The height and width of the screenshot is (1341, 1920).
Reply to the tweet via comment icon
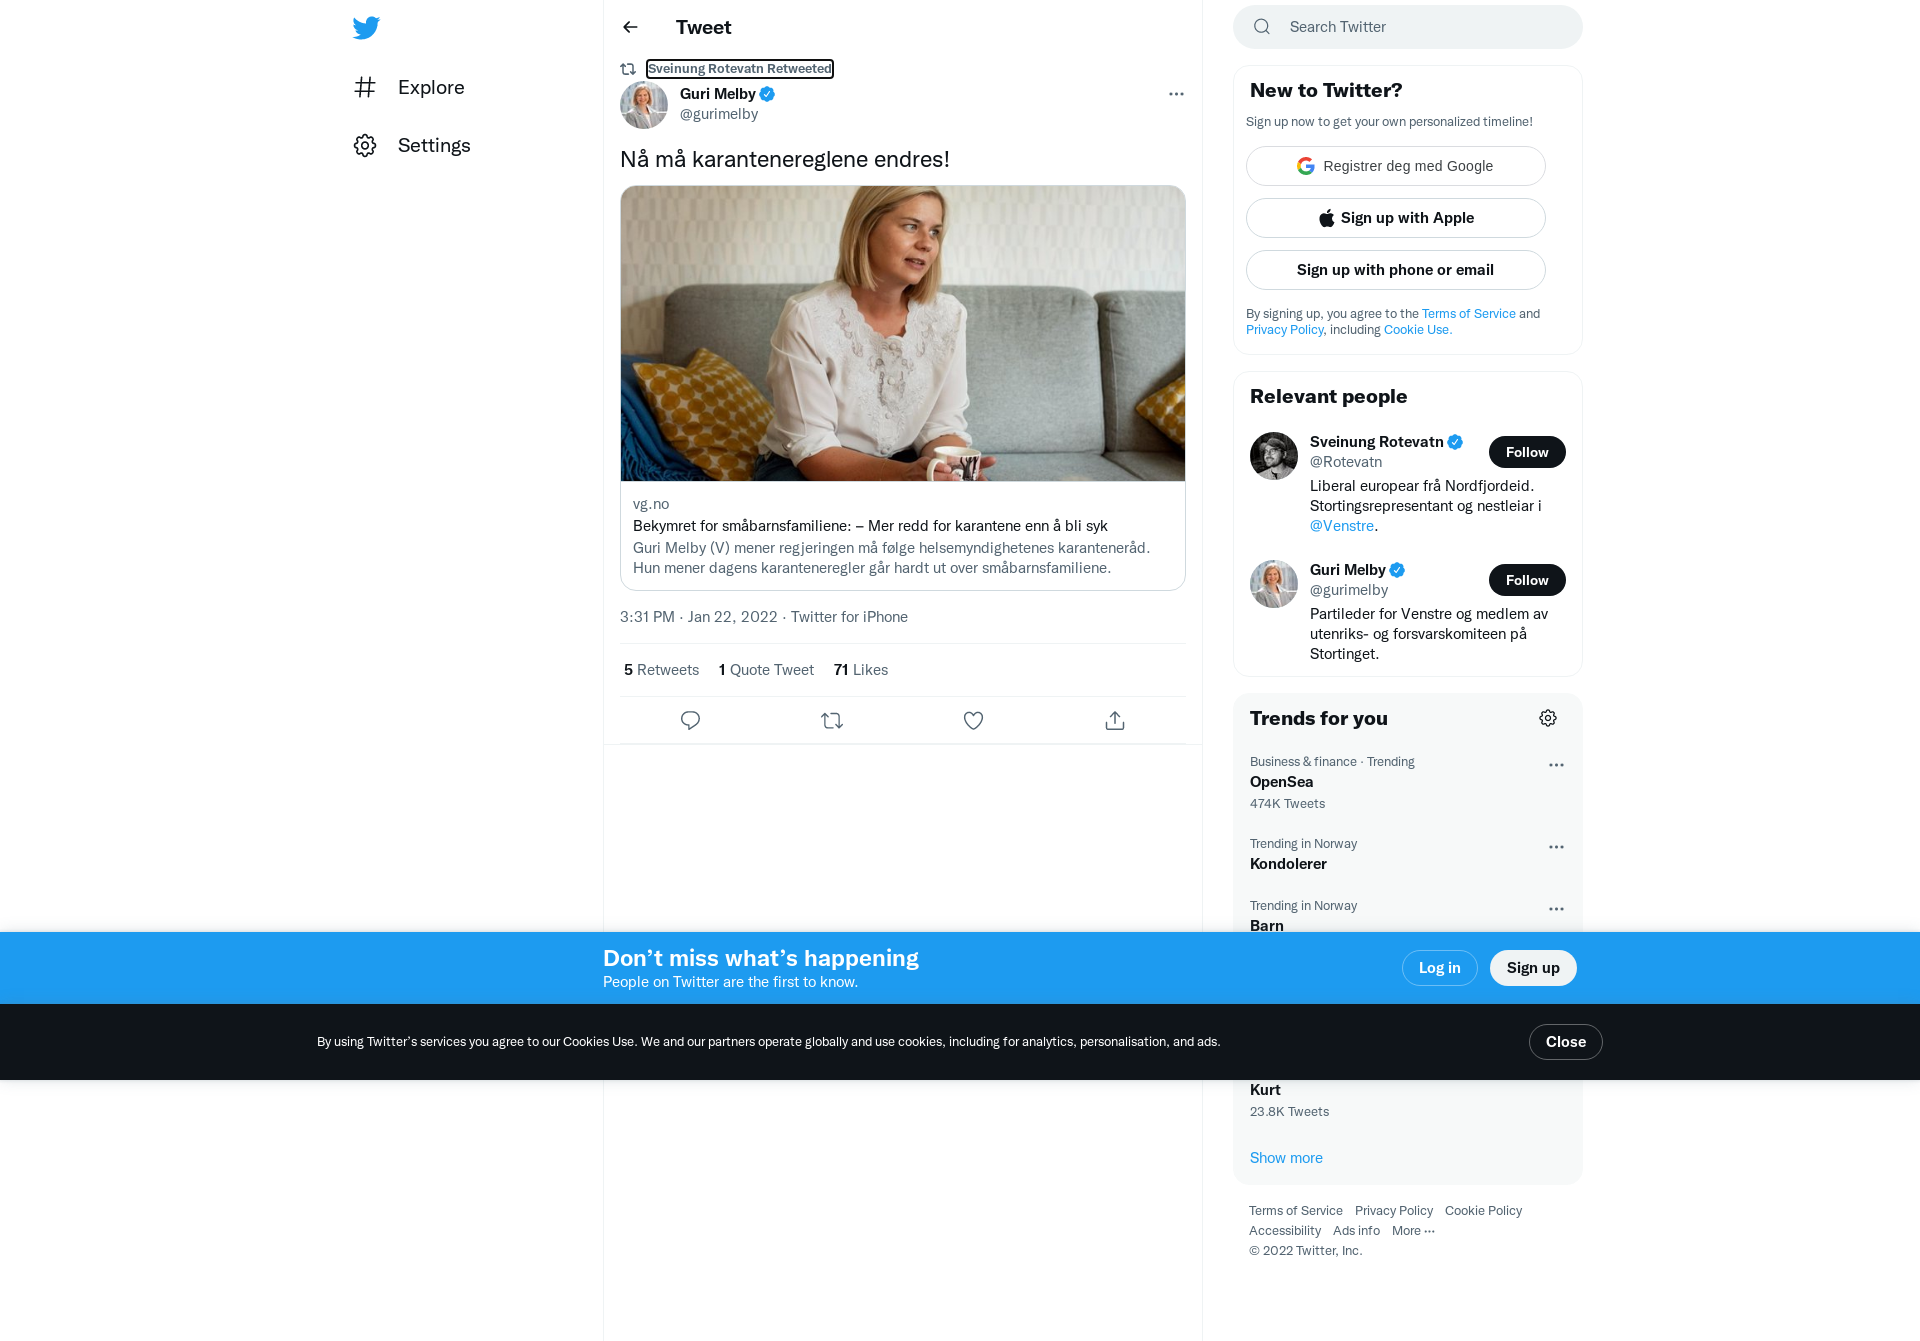[x=690, y=720]
